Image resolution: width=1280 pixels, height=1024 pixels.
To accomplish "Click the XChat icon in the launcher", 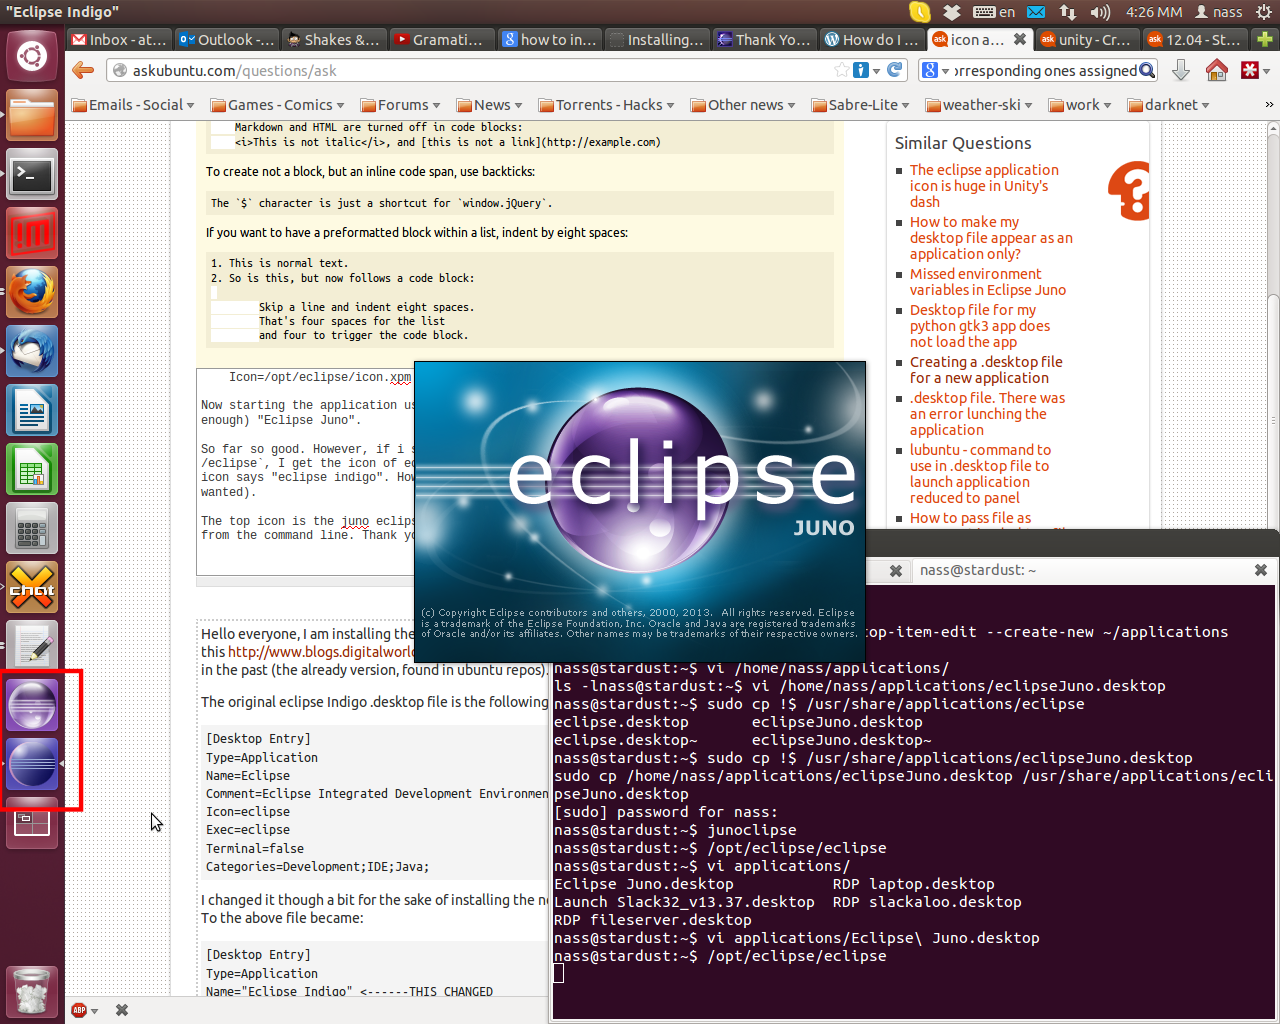I will coord(32,587).
